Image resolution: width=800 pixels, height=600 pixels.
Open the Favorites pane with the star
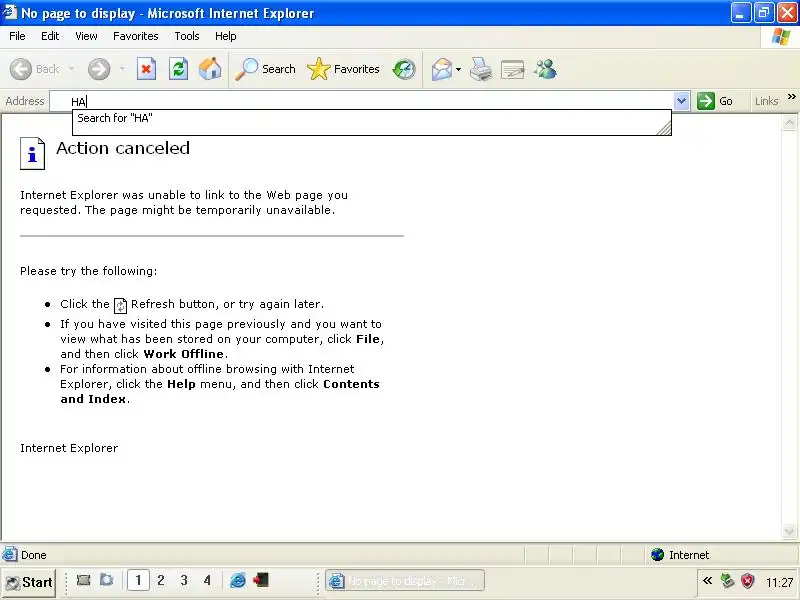[x=343, y=69]
